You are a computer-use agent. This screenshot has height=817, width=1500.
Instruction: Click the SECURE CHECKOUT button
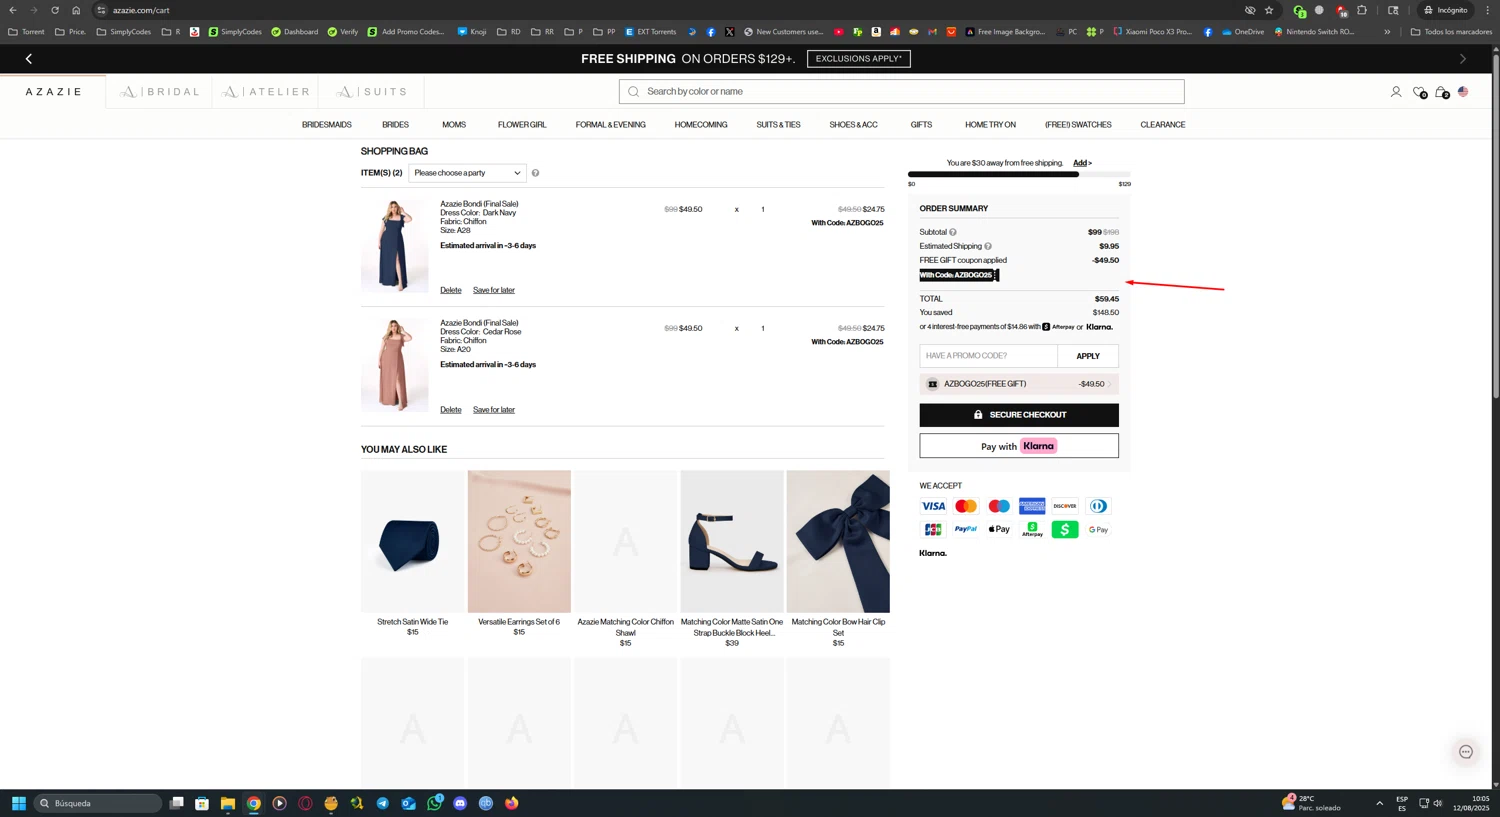(x=1019, y=415)
